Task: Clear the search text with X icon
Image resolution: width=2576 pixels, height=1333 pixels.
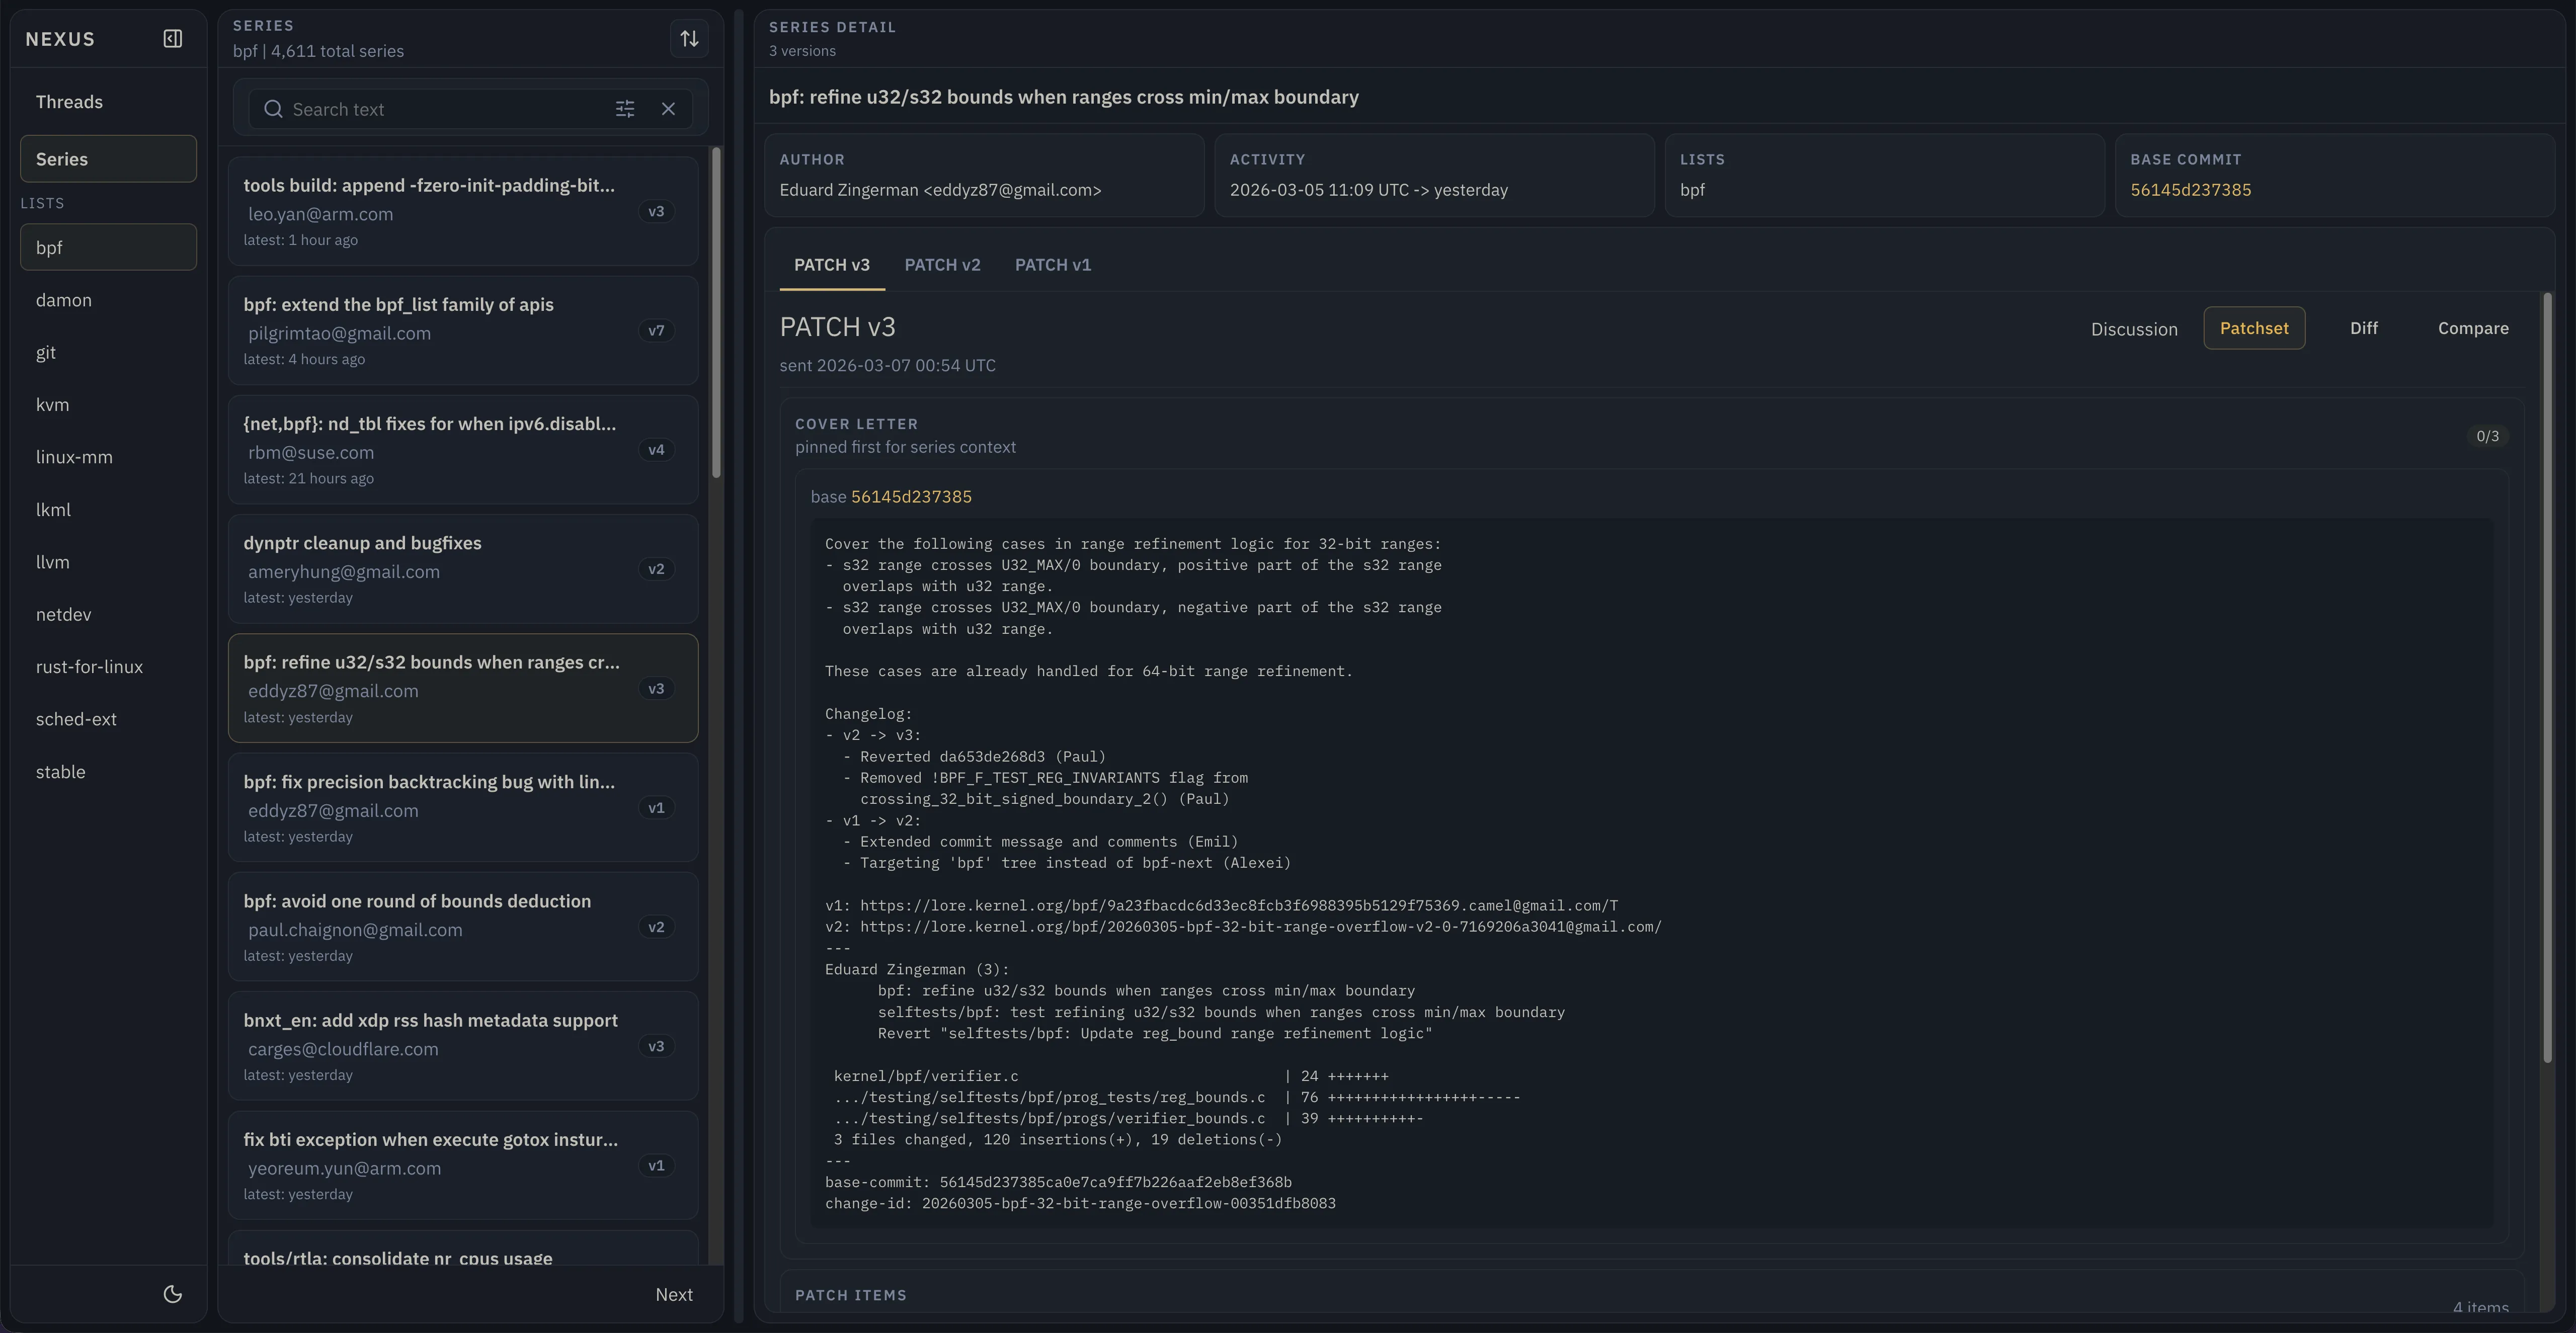Action: point(669,109)
